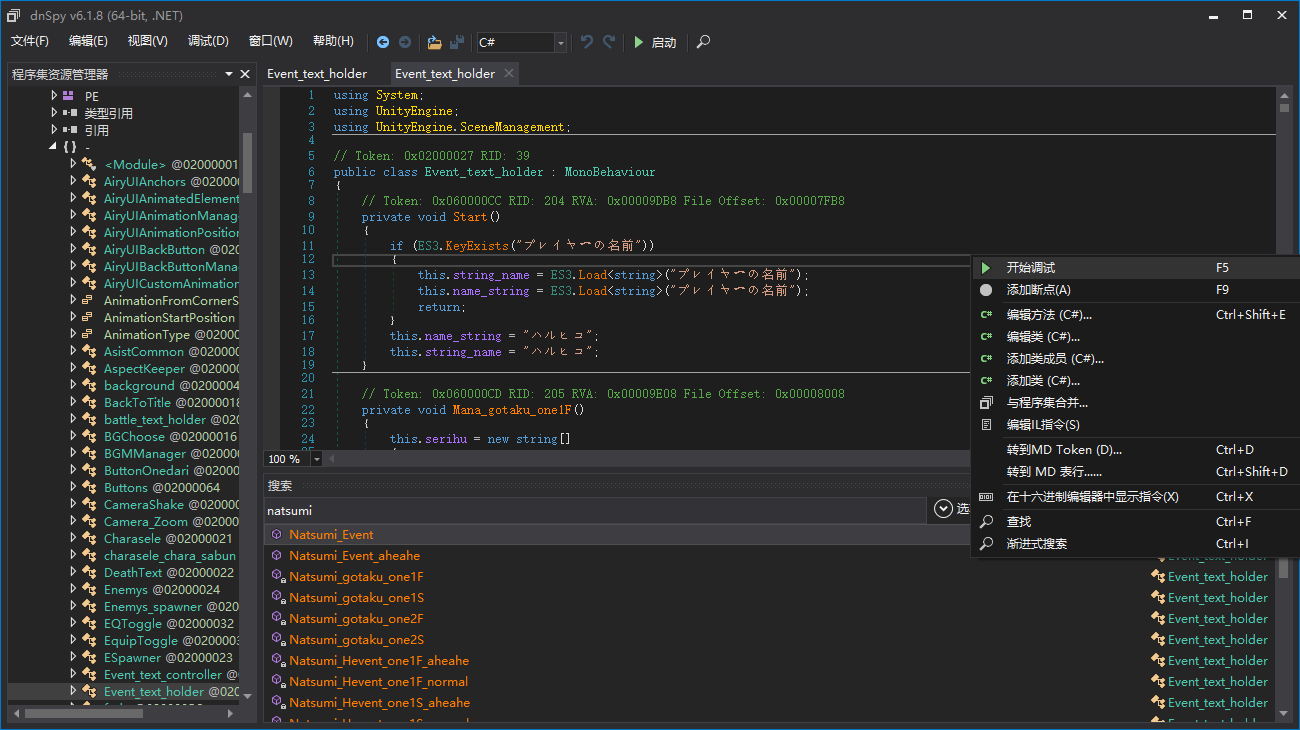The height and width of the screenshot is (730, 1300).
Task: Close the active Event_text_holder tab
Action: [509, 73]
